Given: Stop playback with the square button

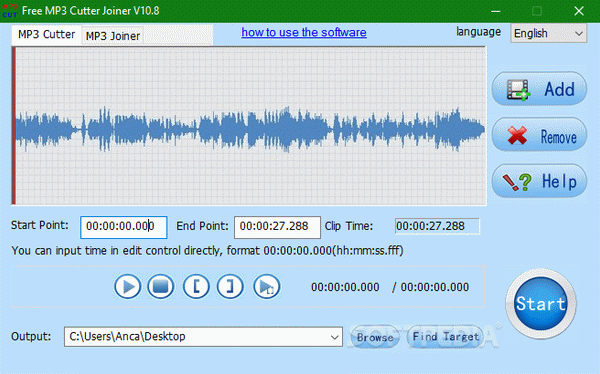Looking at the screenshot, I should pyautogui.click(x=161, y=286).
